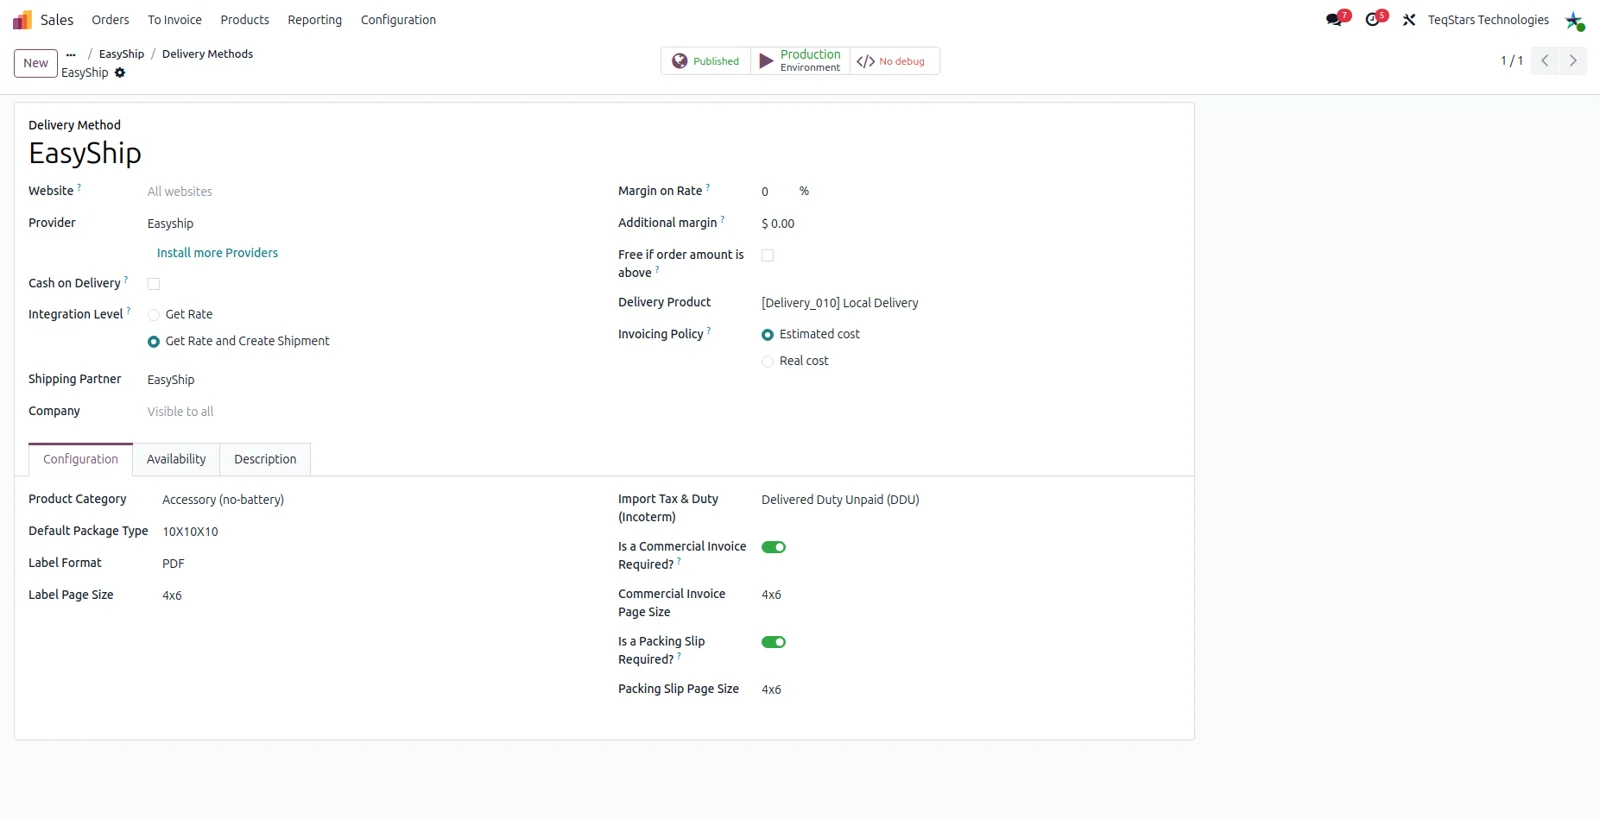This screenshot has height=819, width=1600.
Task: Open the To Invoice menu
Action: [x=175, y=20]
